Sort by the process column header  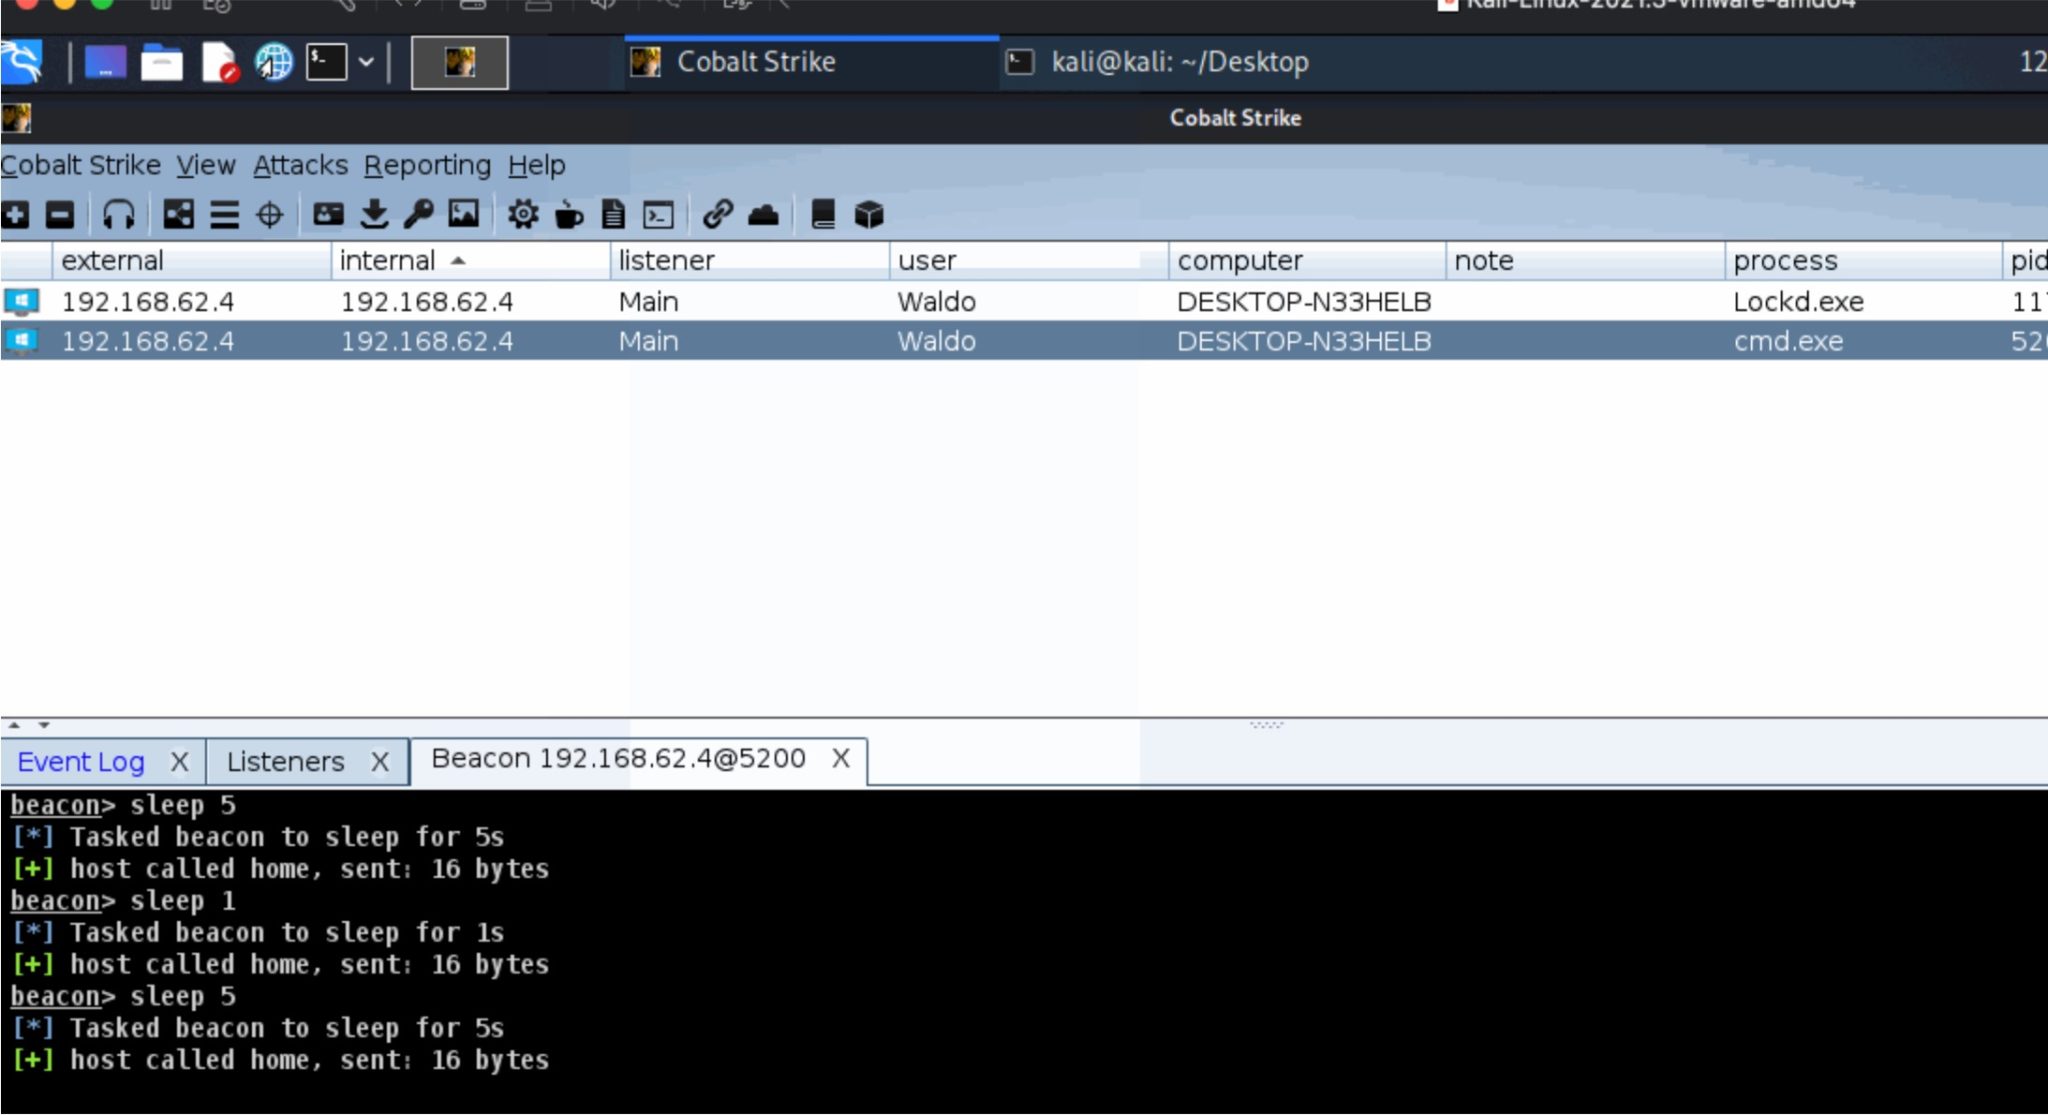click(x=1864, y=261)
